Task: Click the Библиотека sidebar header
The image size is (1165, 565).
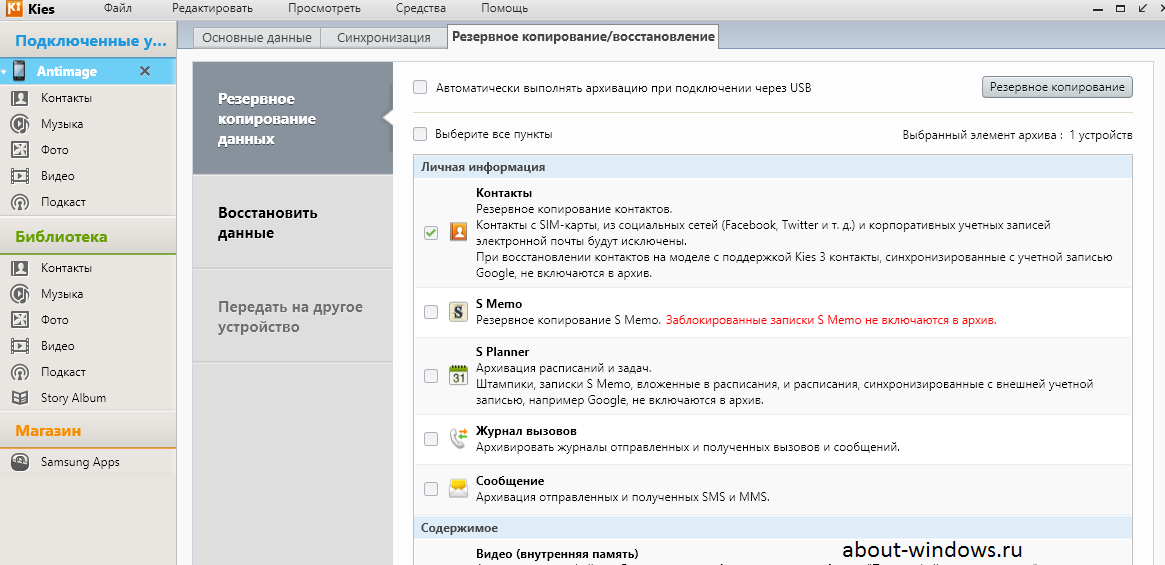Action: pos(88,236)
